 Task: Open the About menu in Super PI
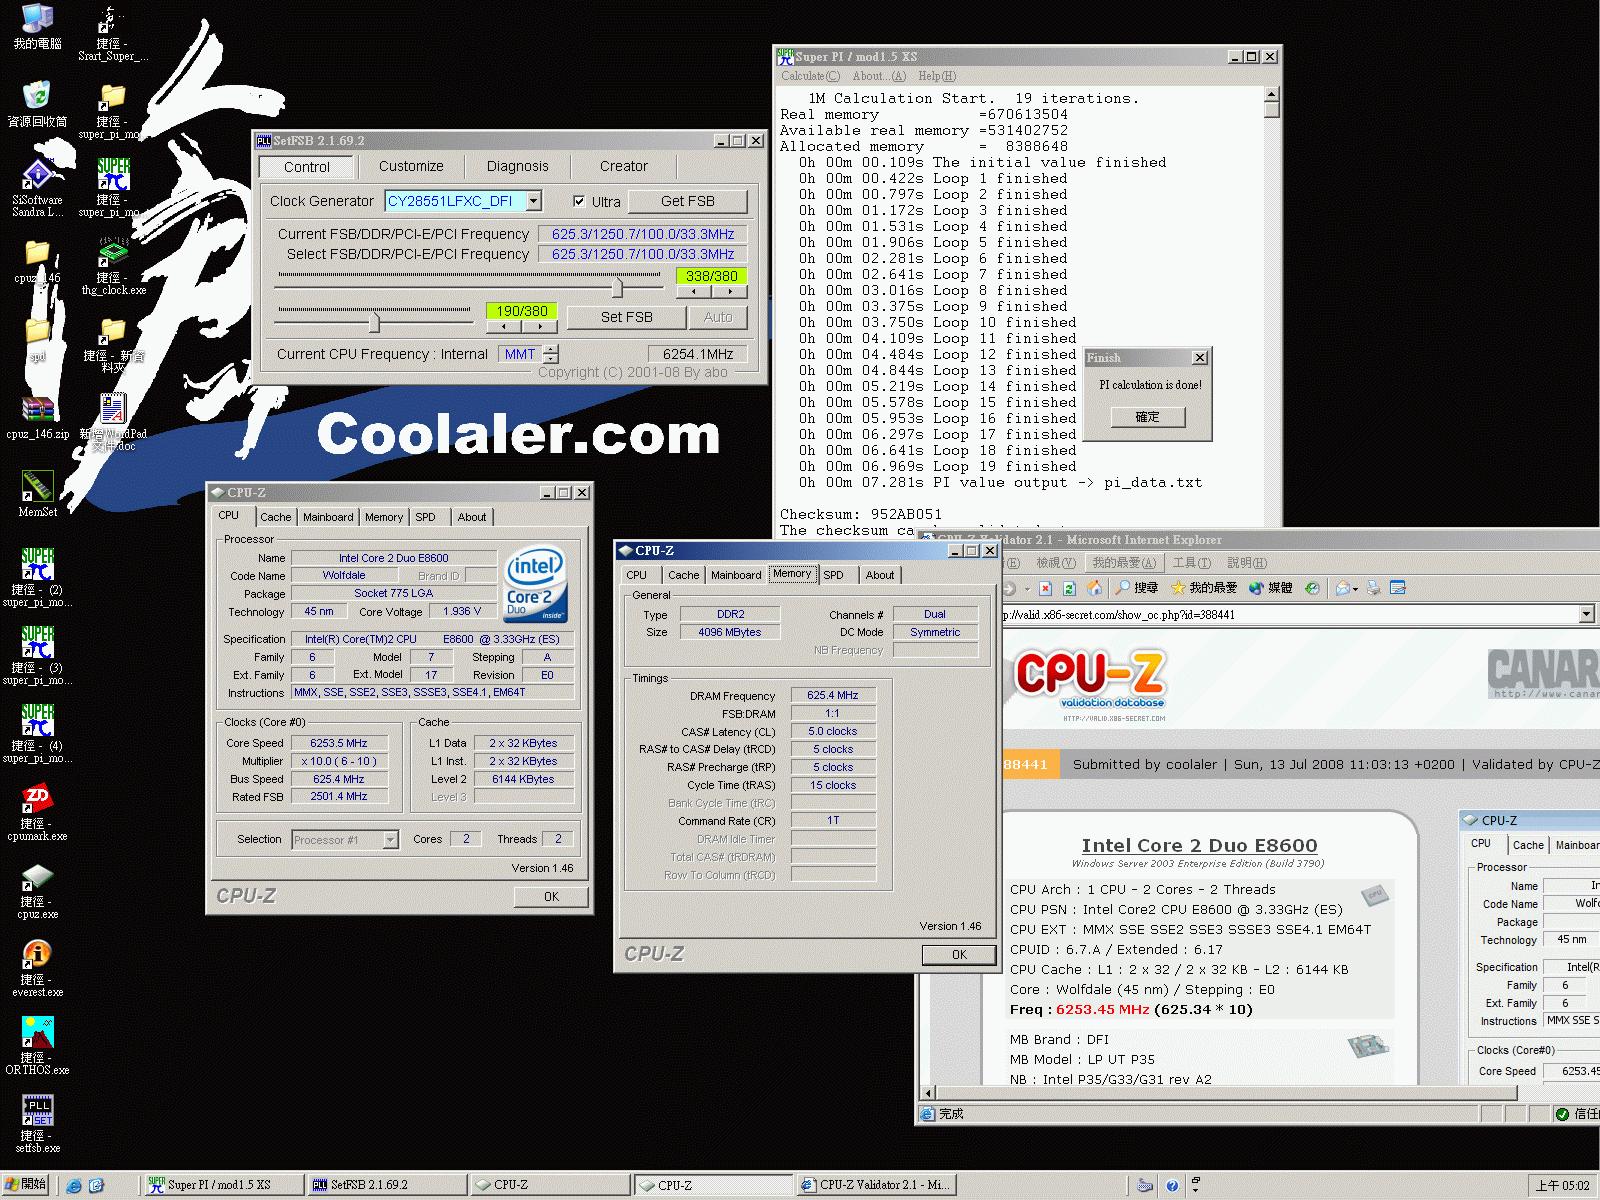coord(879,76)
